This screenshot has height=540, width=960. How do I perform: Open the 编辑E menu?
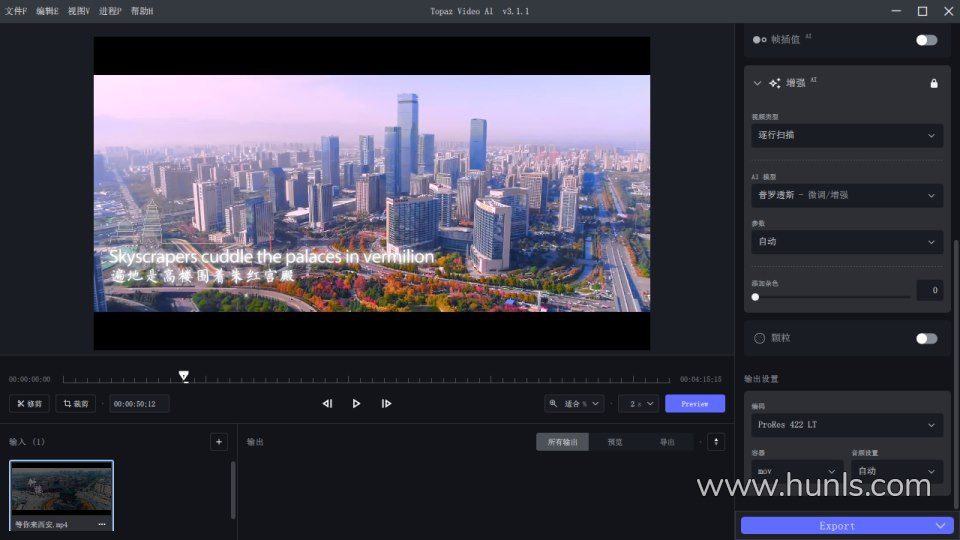point(47,11)
